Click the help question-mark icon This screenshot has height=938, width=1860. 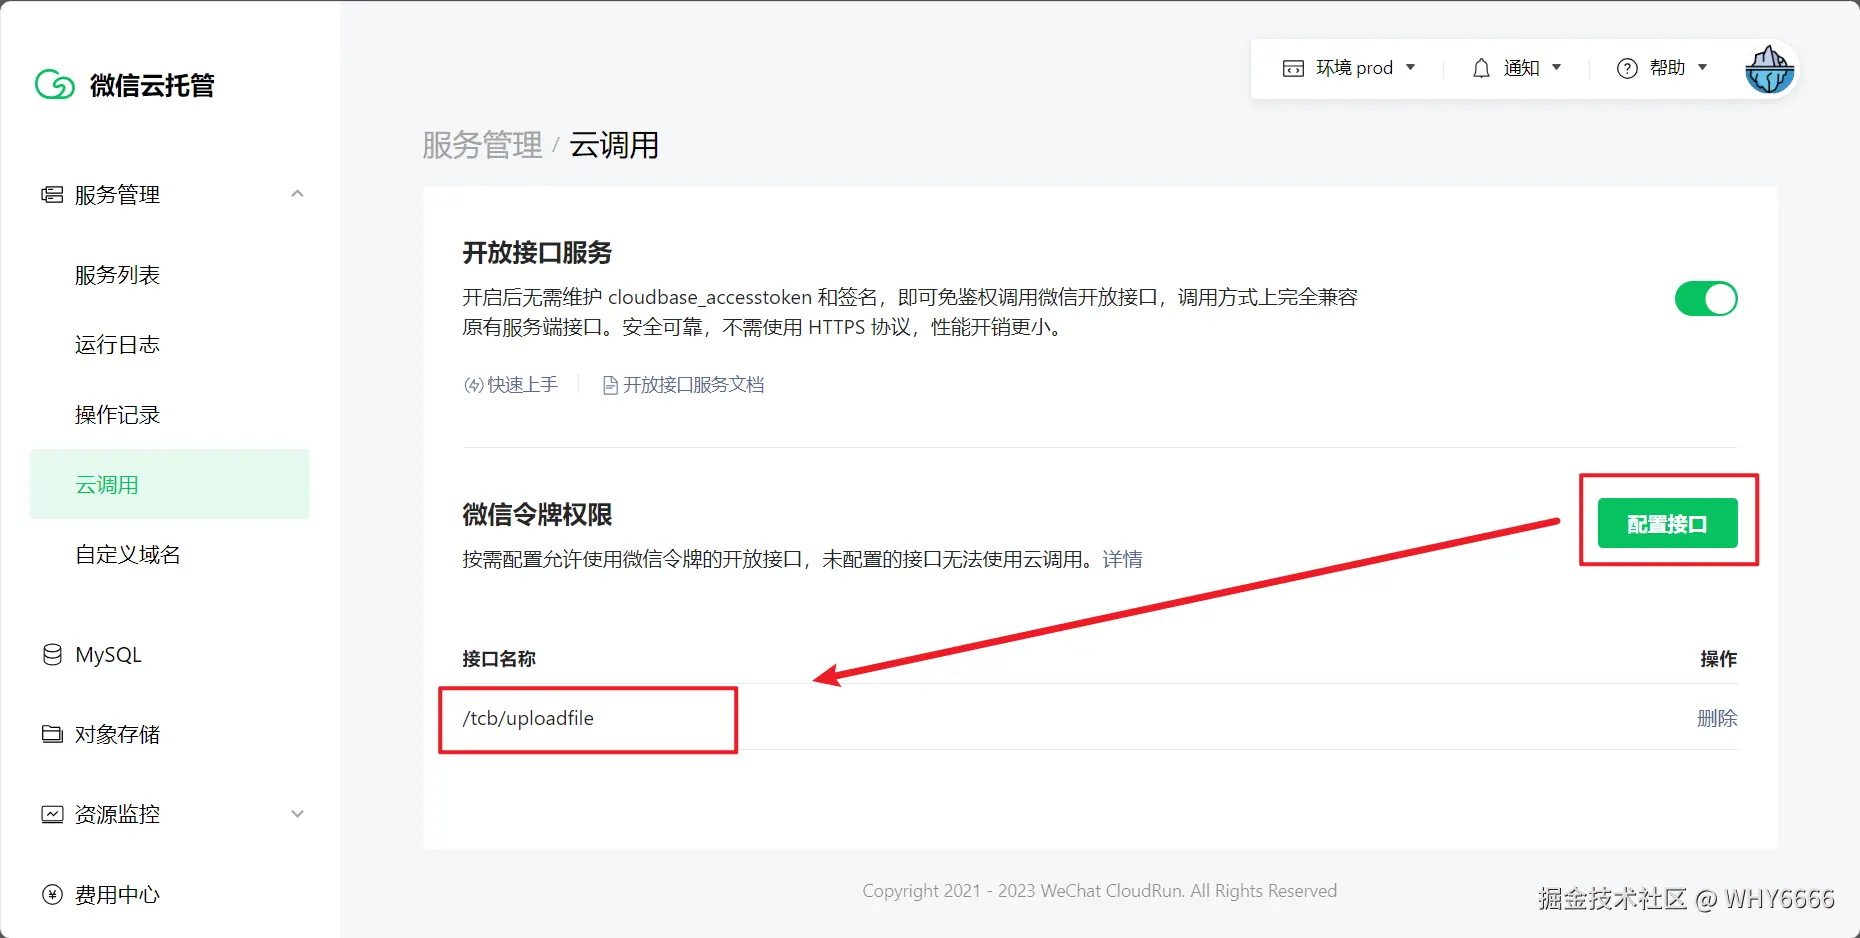pyautogui.click(x=1627, y=68)
